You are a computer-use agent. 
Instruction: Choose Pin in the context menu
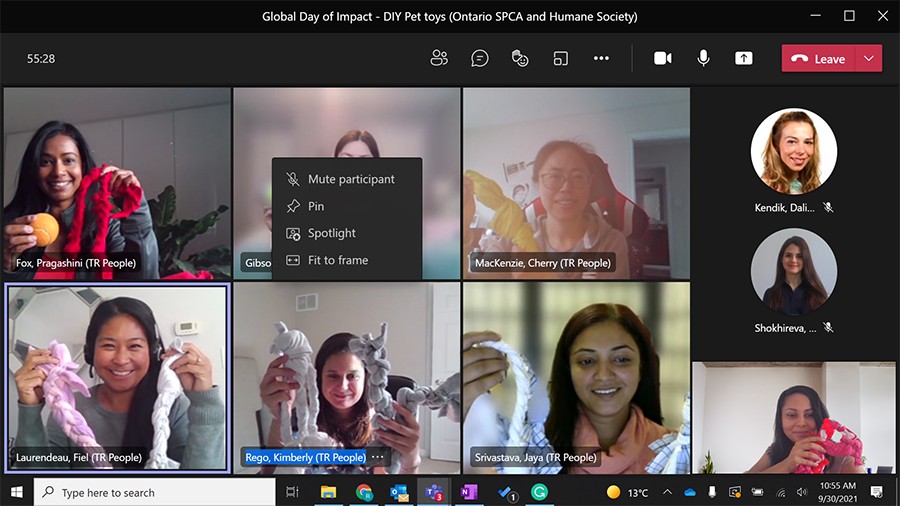[316, 206]
